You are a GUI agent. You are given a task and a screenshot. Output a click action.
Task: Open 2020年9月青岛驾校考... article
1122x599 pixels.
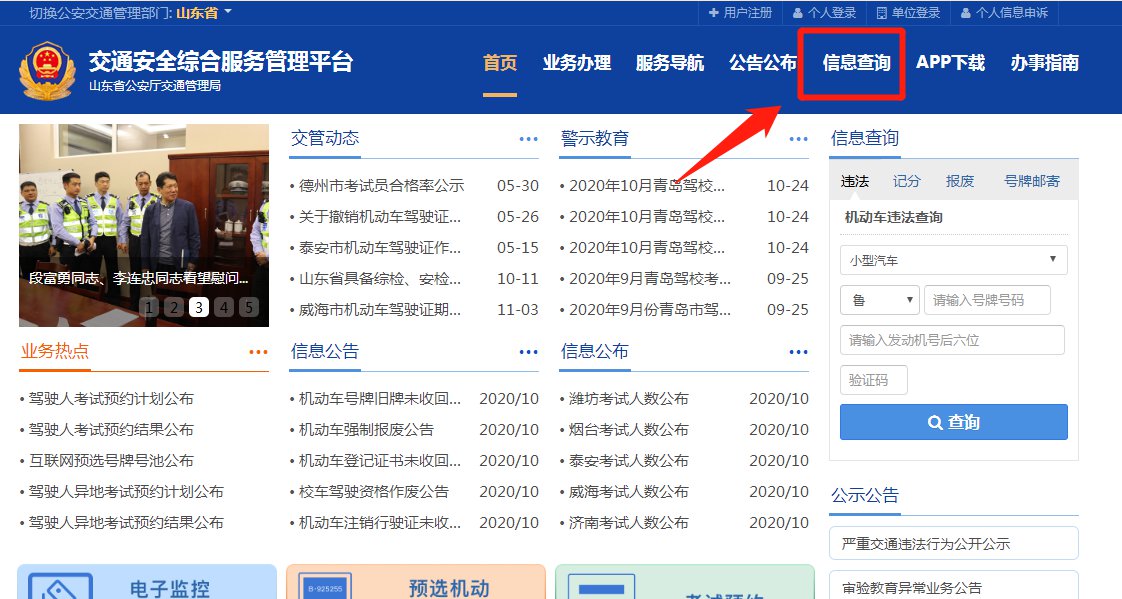650,279
